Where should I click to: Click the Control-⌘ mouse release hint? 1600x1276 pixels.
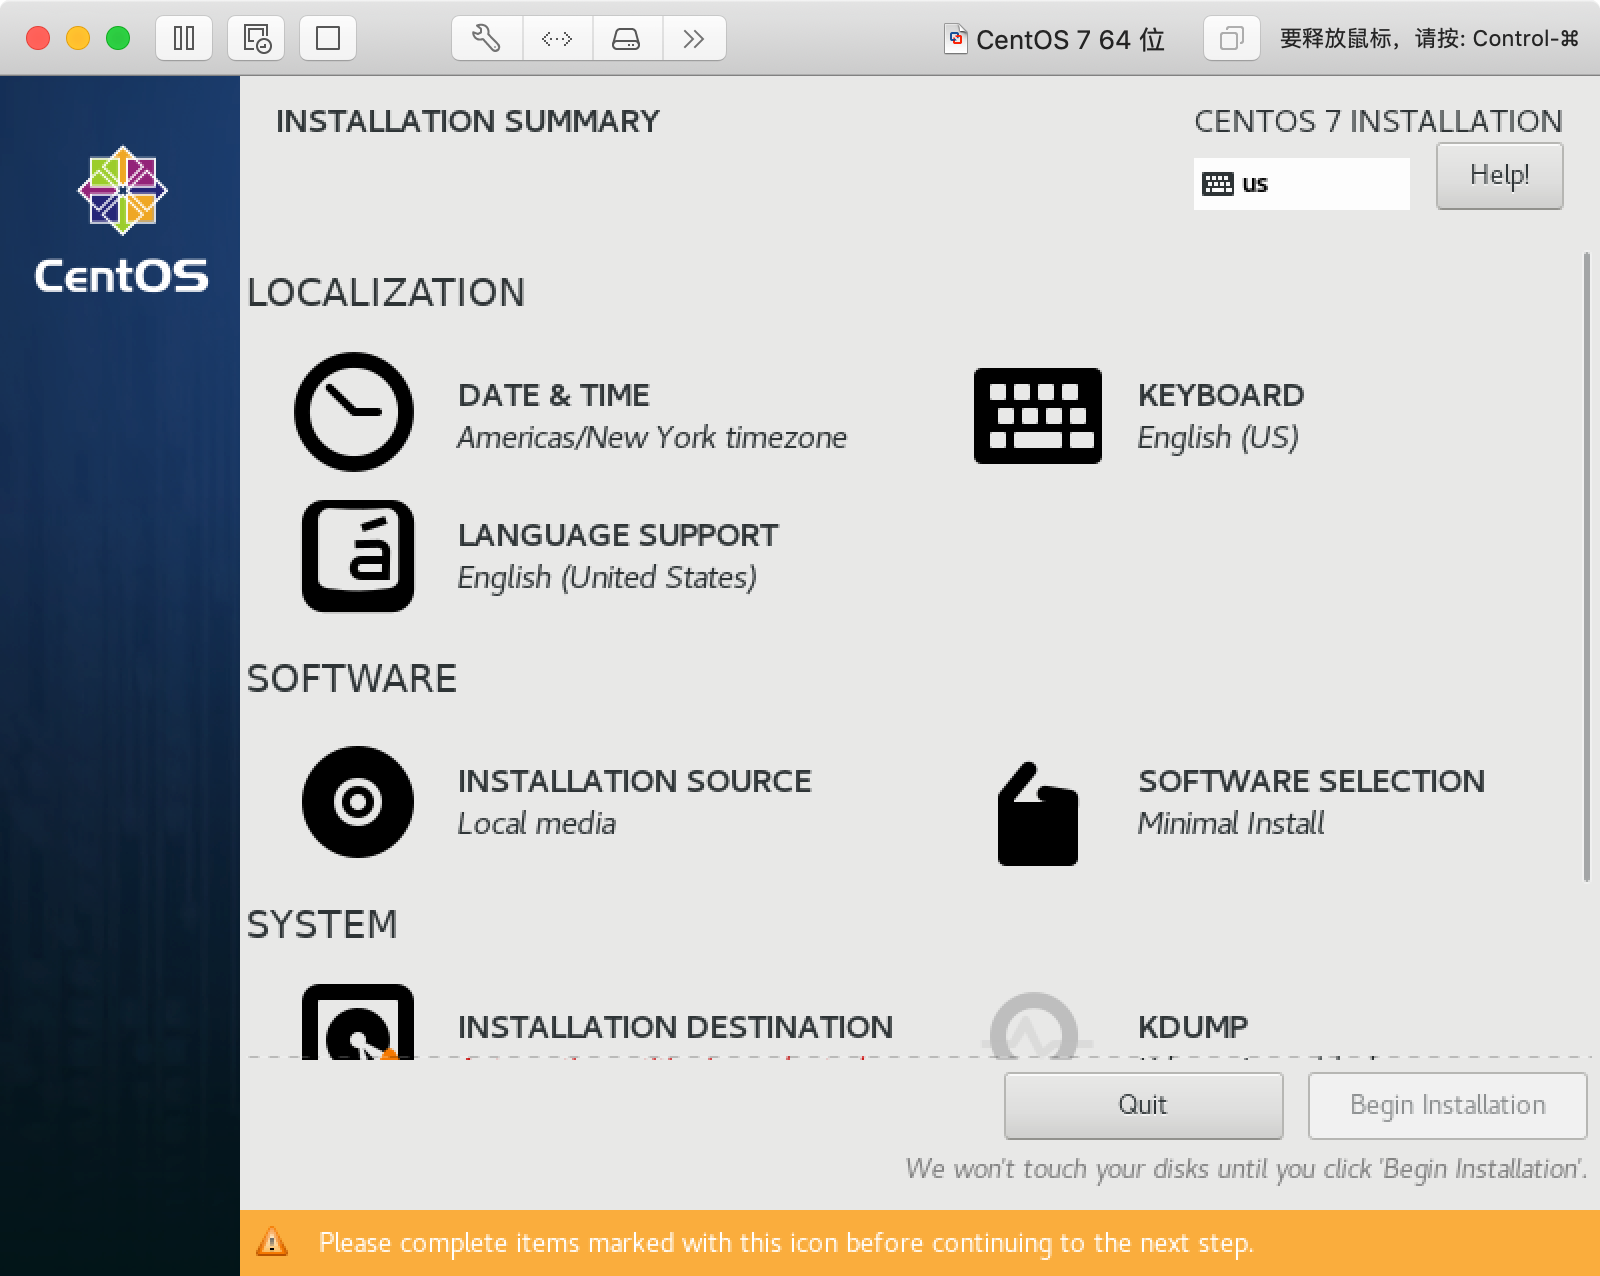click(x=1429, y=39)
